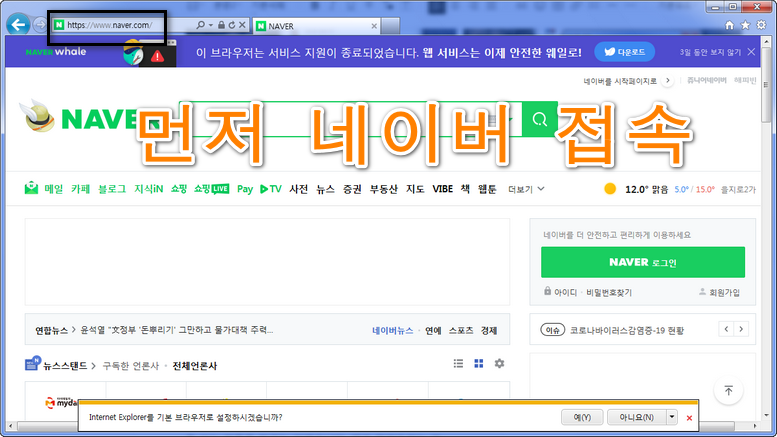Viewport: 777px width, 437px height.
Task: Go back with the browser back arrow
Action: 19,24
